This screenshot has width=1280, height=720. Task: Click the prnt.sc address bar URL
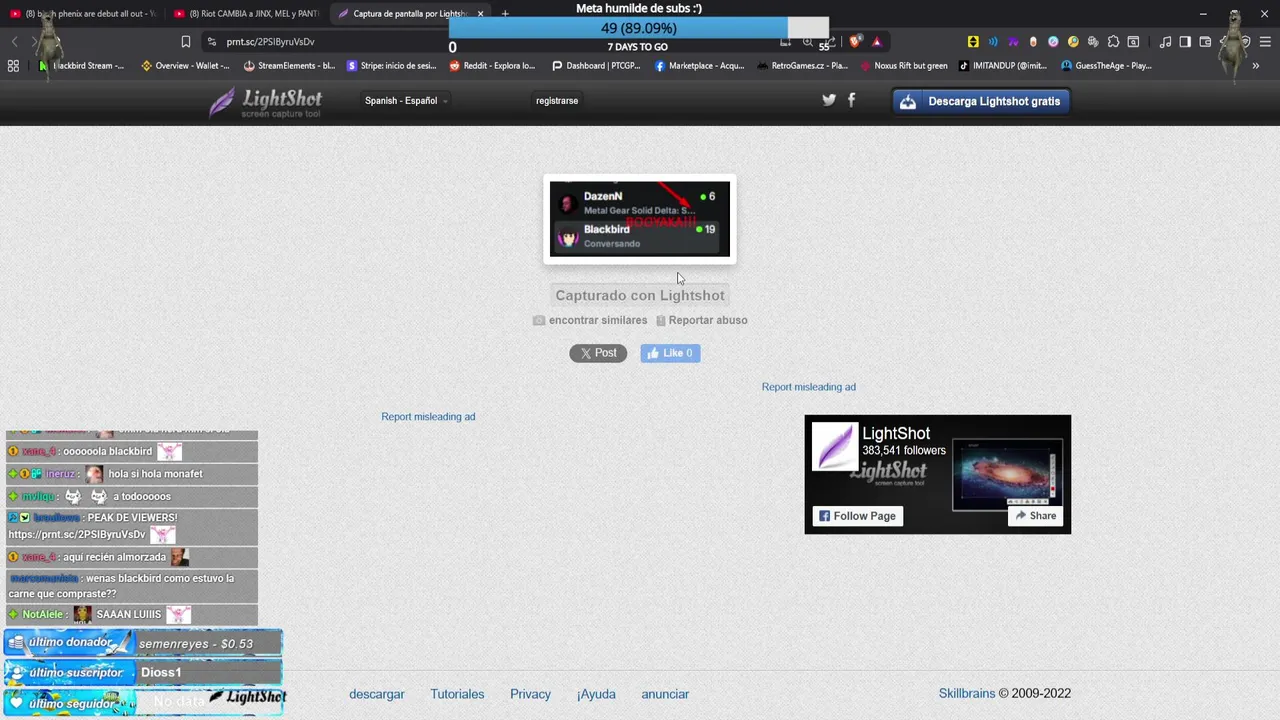pos(270,42)
